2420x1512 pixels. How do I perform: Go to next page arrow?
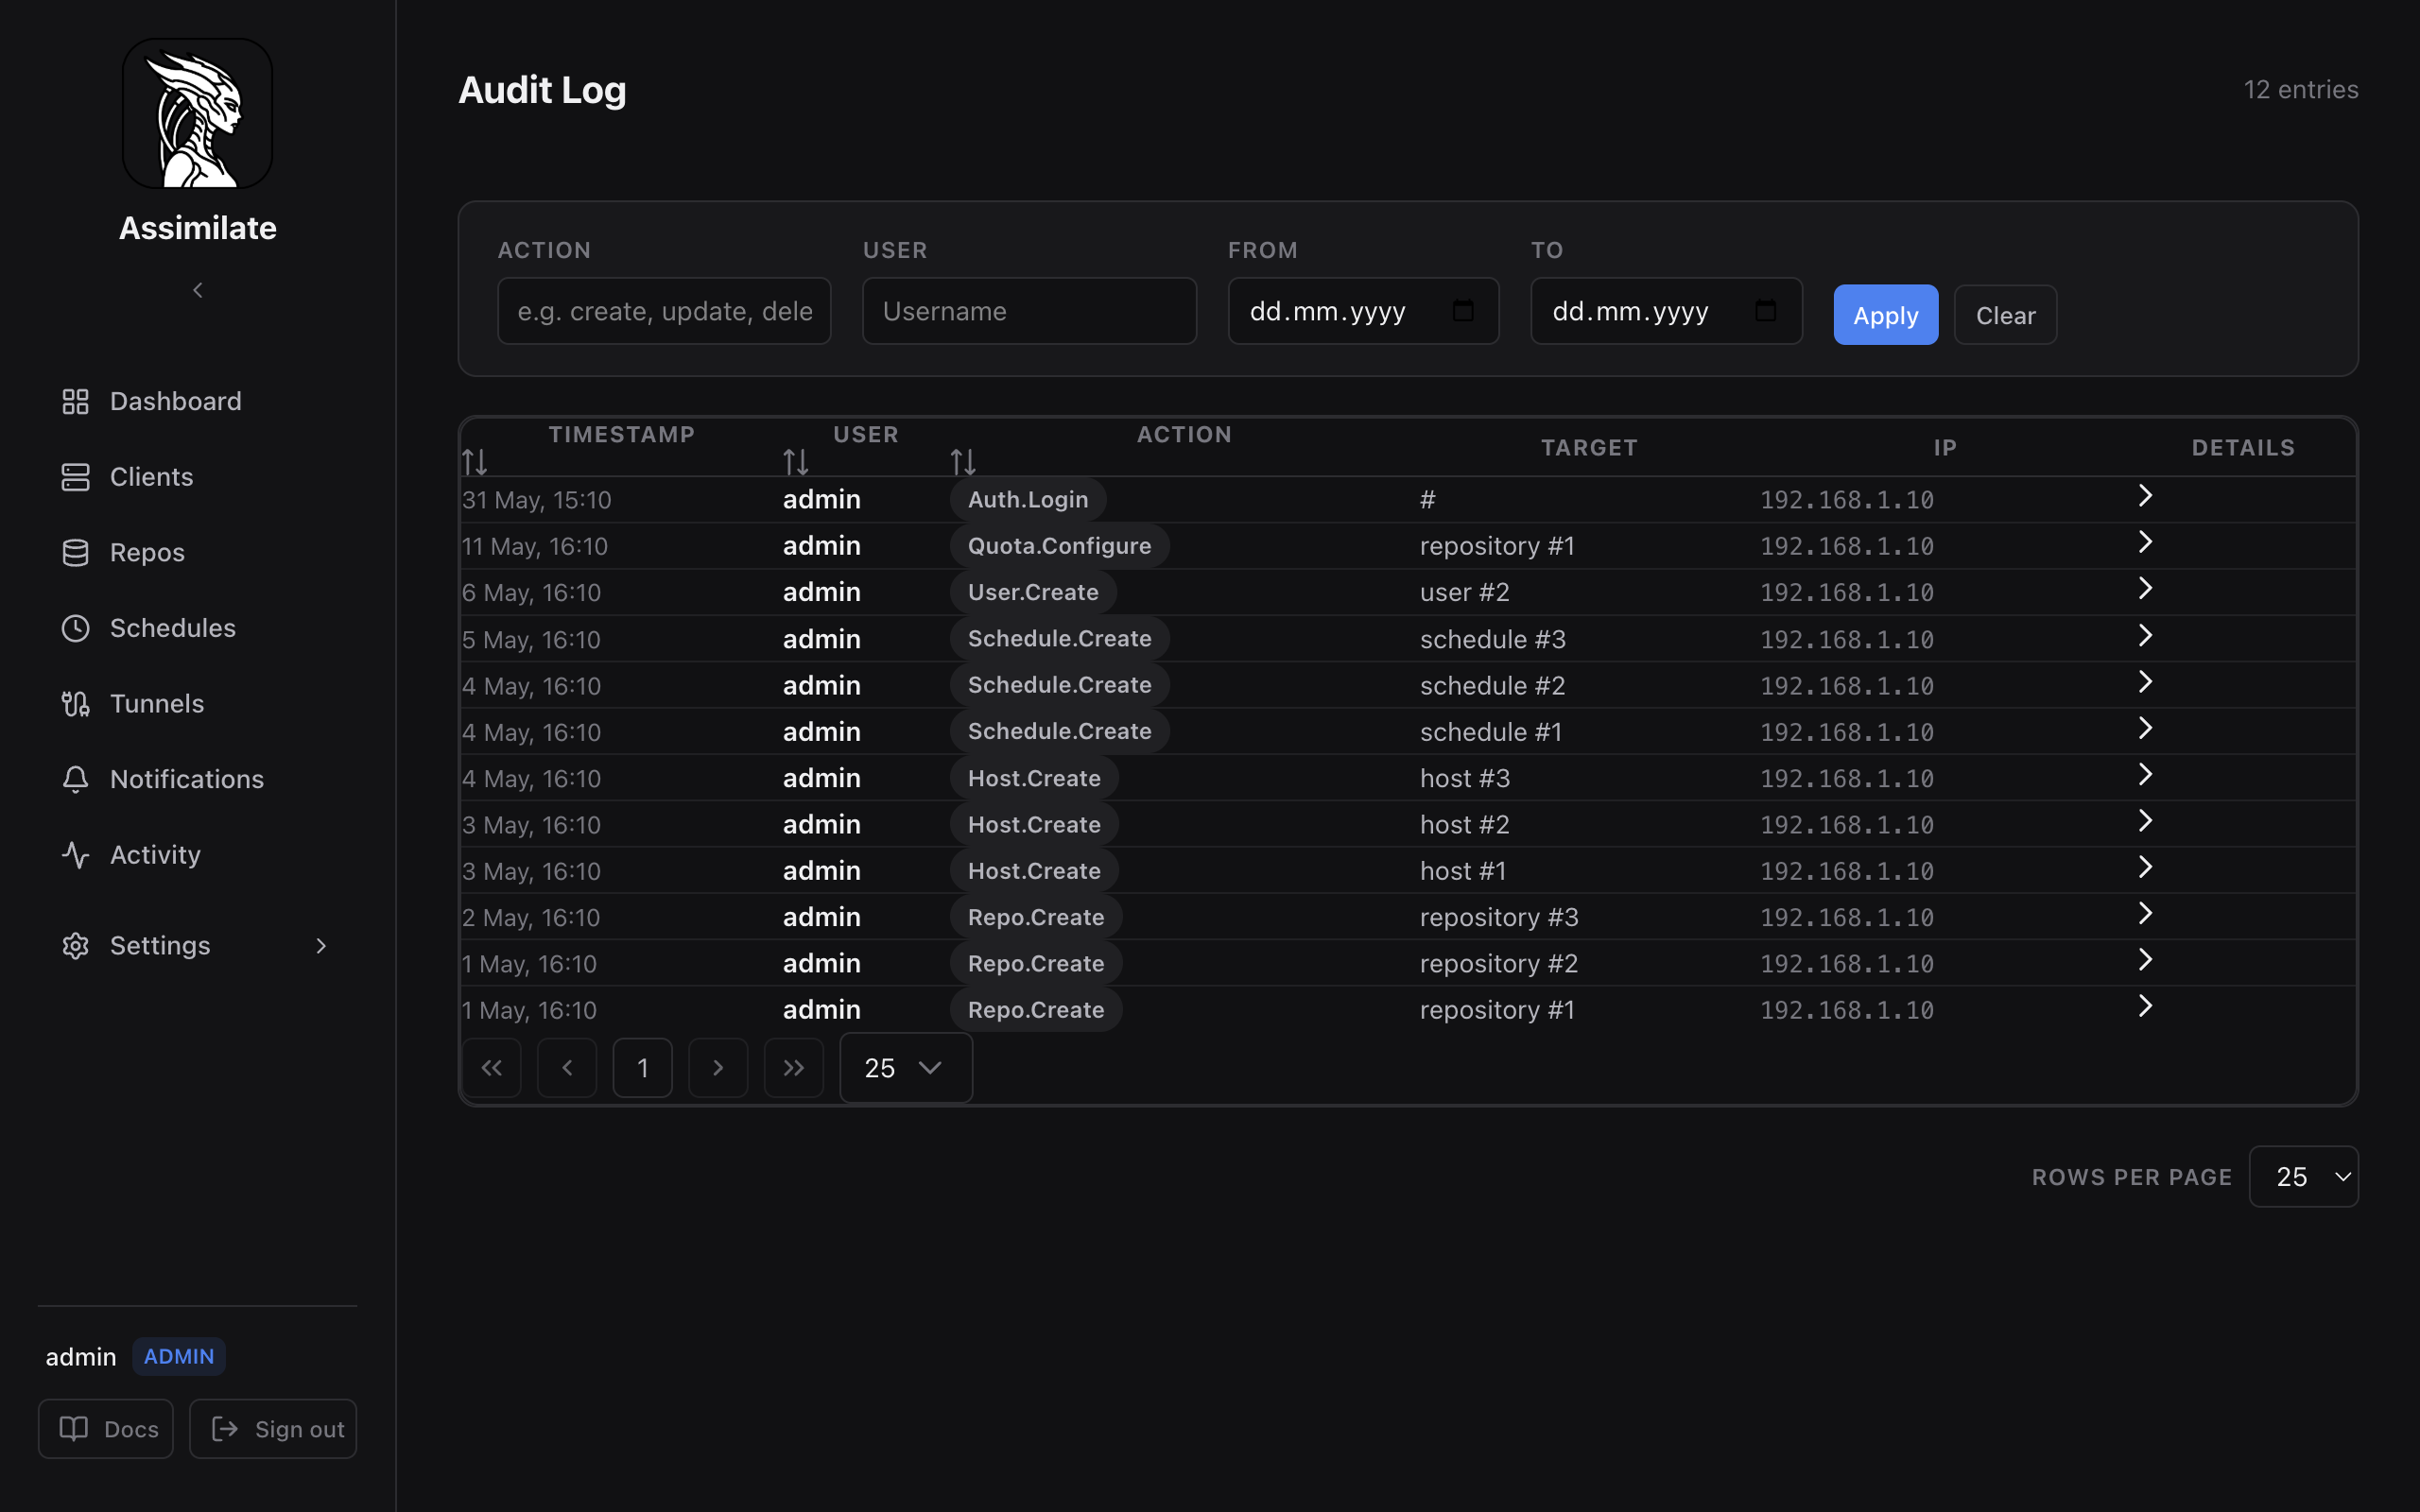(x=718, y=1068)
